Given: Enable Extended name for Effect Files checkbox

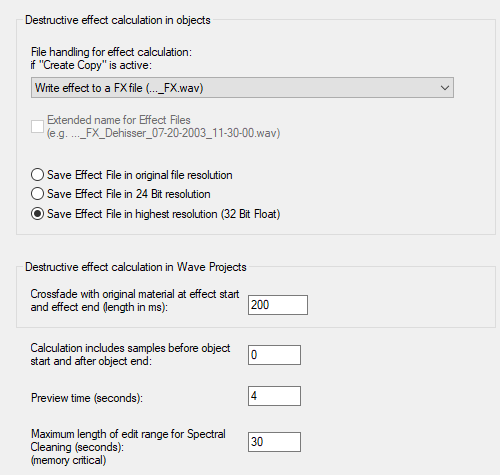Looking at the screenshot, I should pos(37,127).
